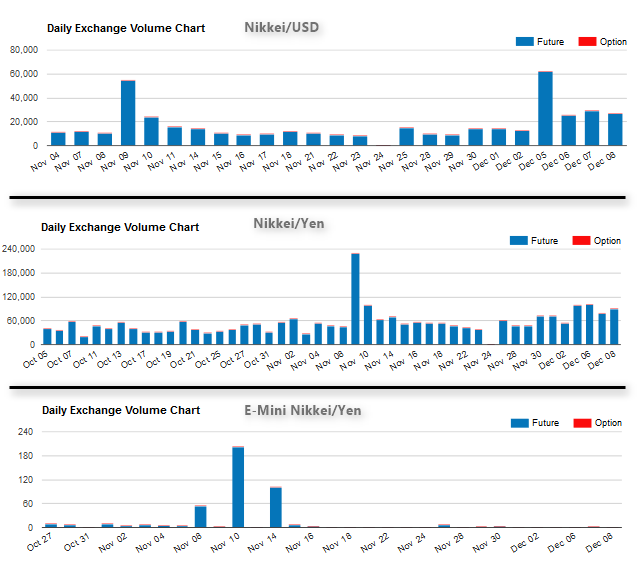Click the blue Future swatch in E-Mini legend

click(x=519, y=423)
